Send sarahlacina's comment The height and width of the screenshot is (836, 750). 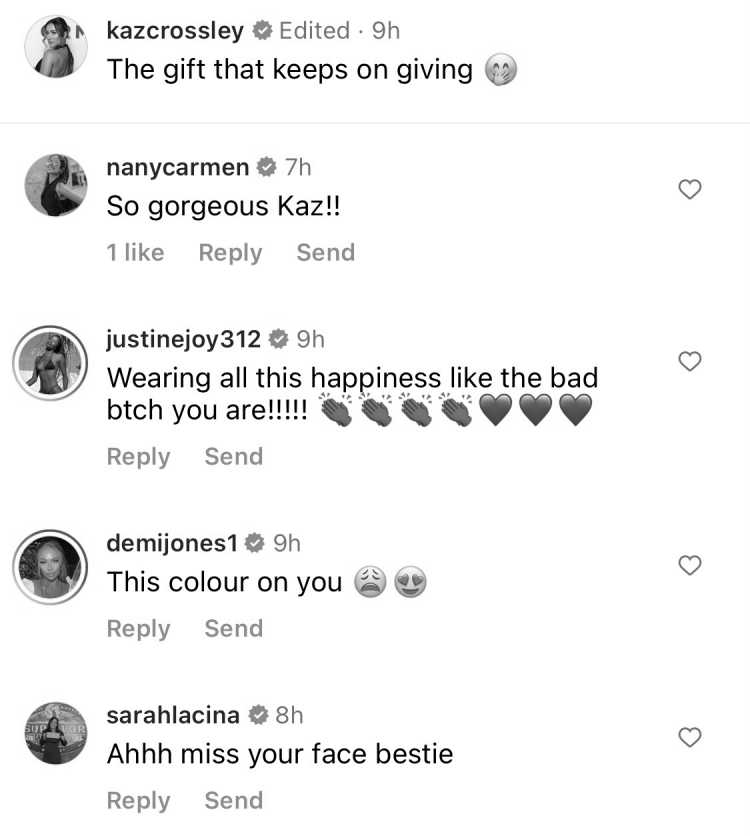234,801
